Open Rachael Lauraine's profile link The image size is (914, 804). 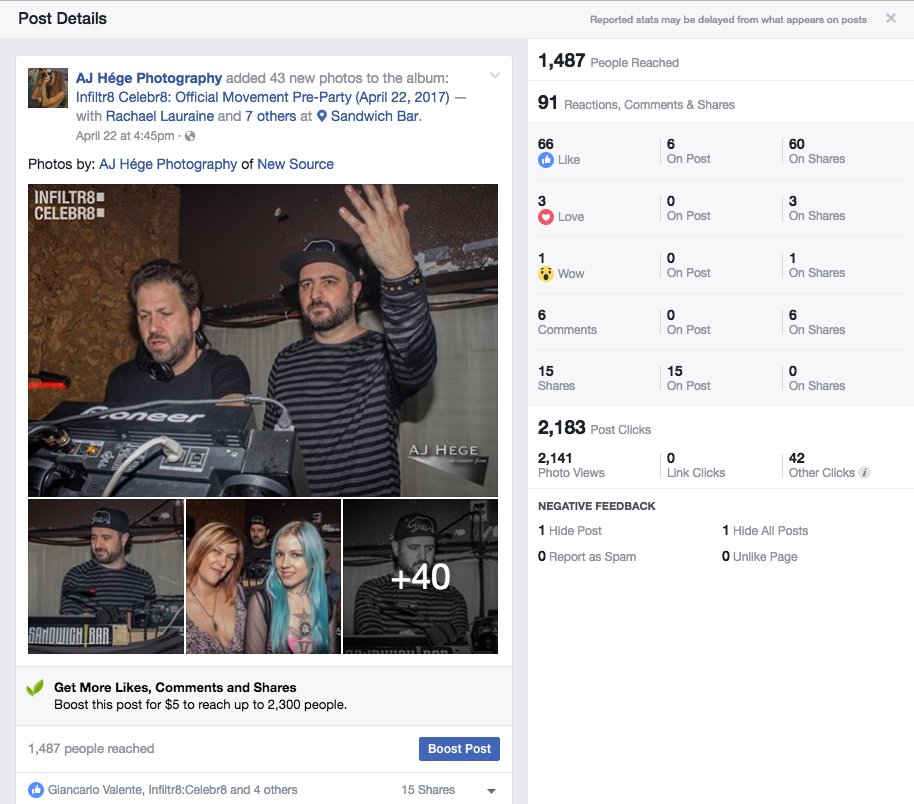(160, 116)
